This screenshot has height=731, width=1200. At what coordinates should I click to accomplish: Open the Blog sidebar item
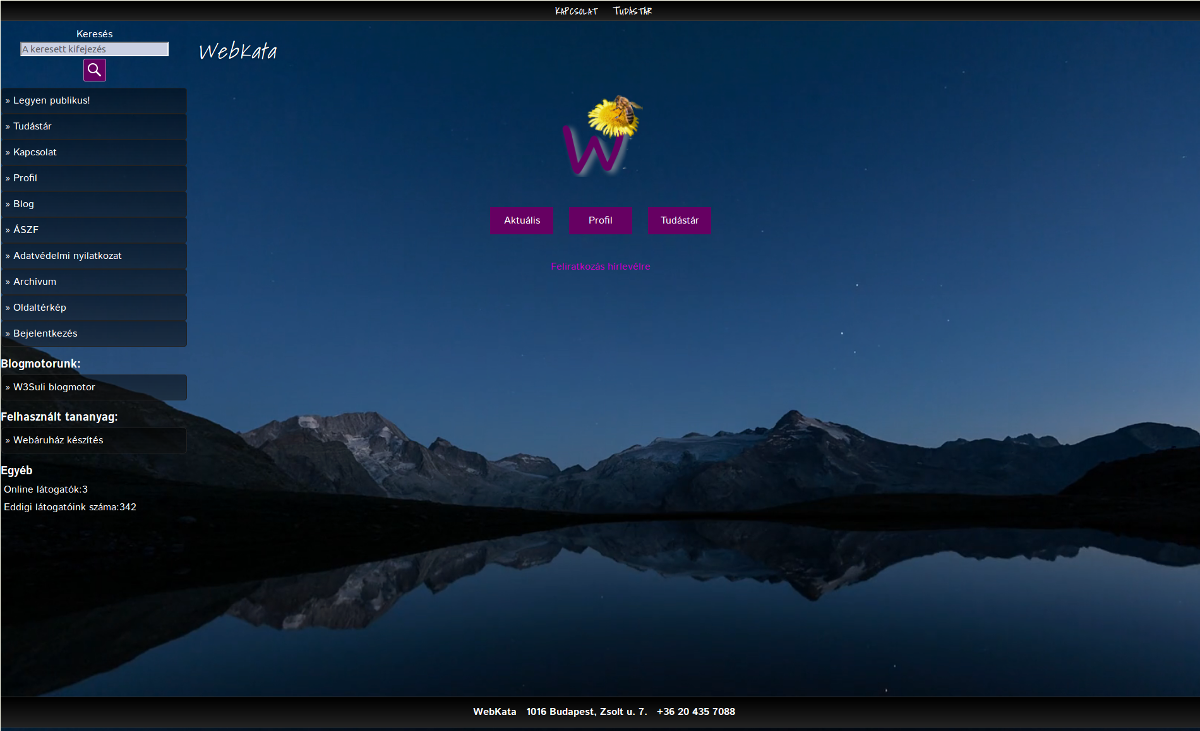pyautogui.click(x=23, y=204)
